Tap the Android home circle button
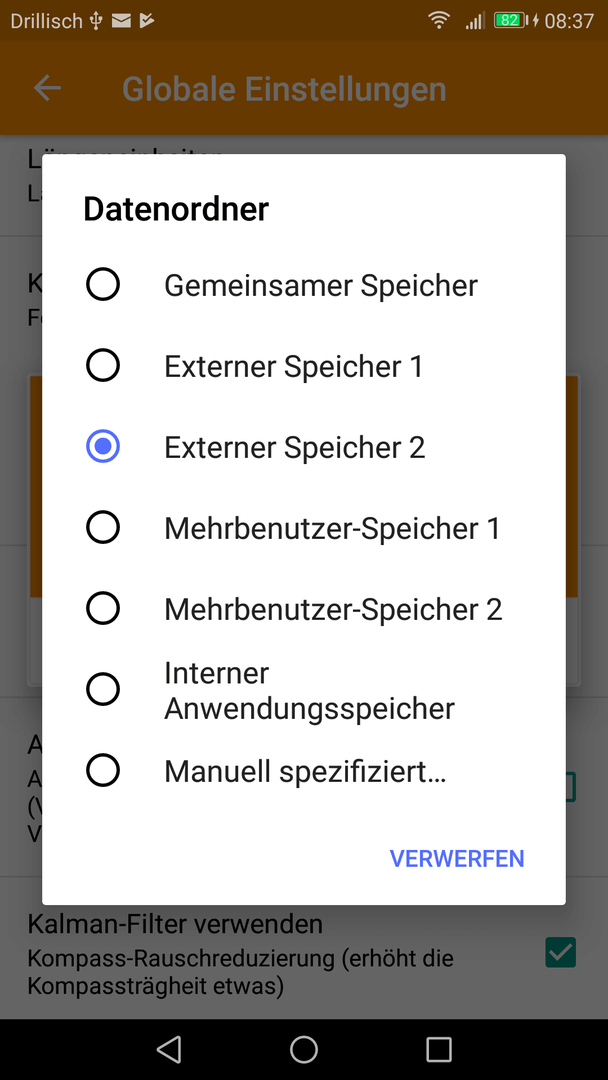Viewport: 608px width, 1080px height. [304, 1049]
